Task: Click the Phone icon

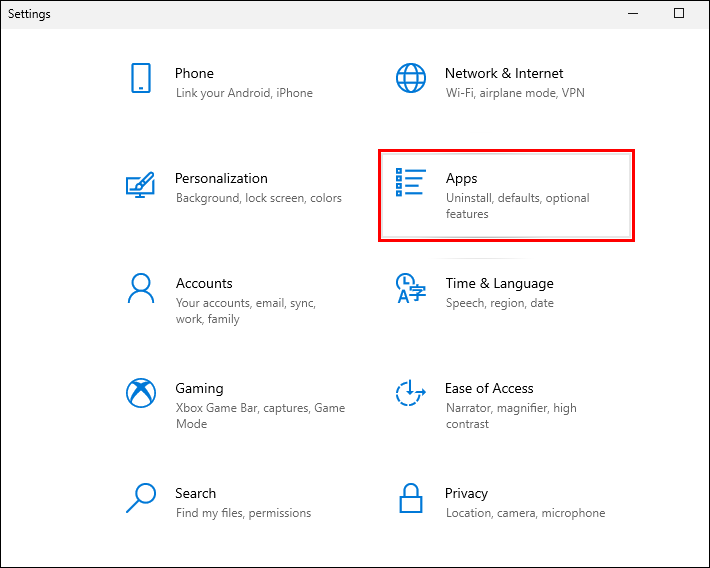Action: [x=140, y=78]
